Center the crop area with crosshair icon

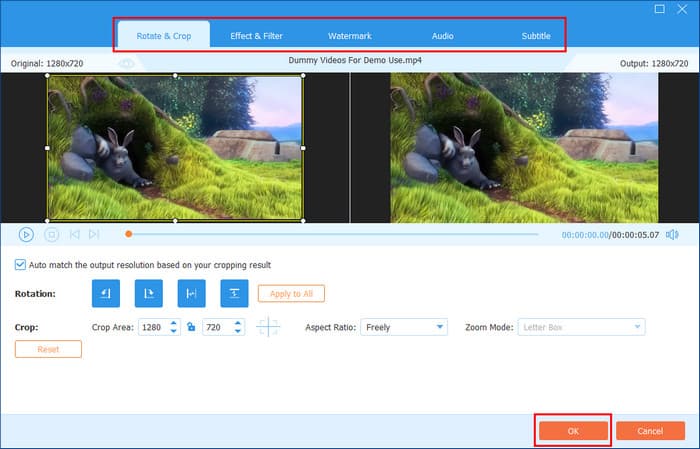click(268, 327)
